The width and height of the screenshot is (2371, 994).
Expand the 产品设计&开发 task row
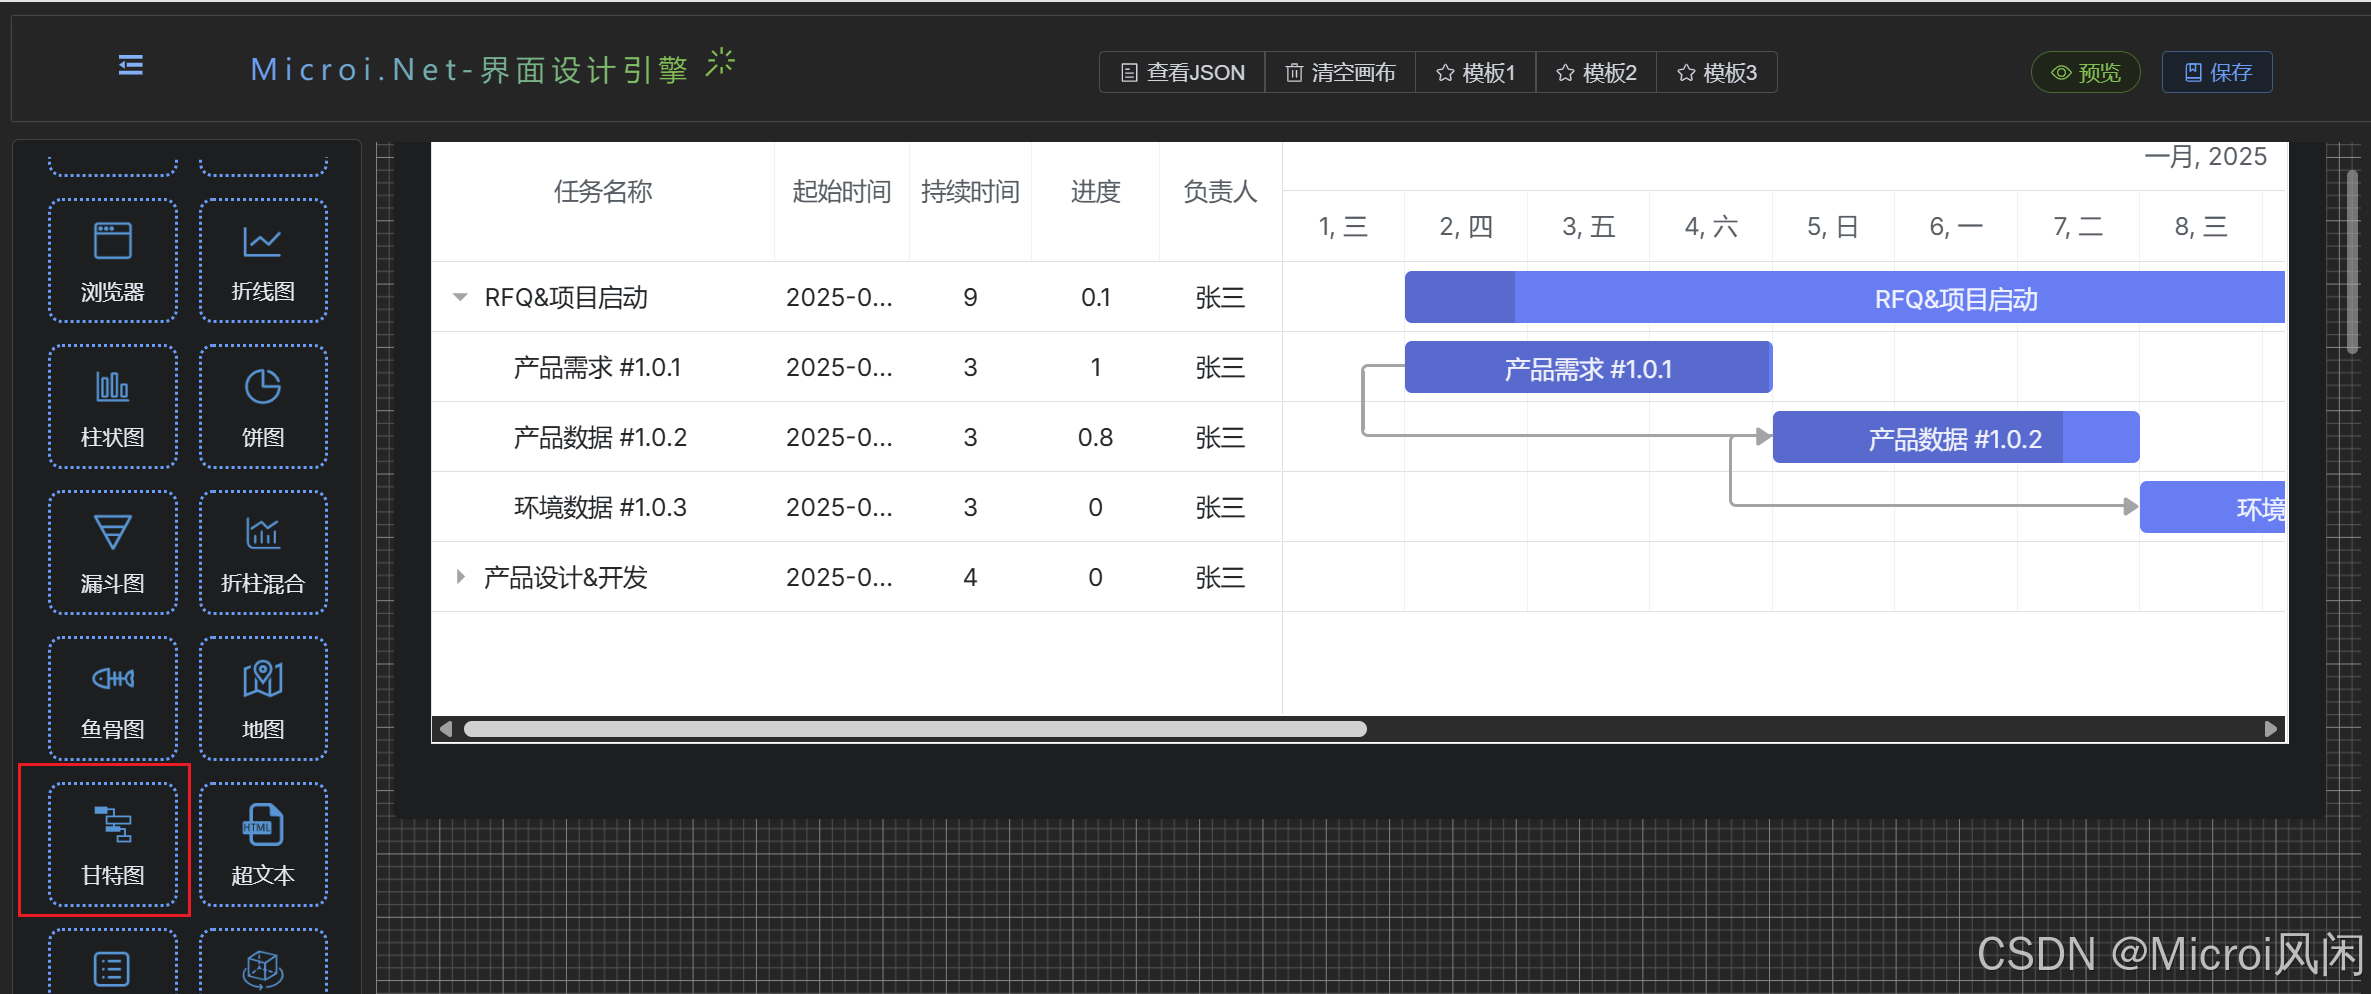pyautogui.click(x=460, y=577)
